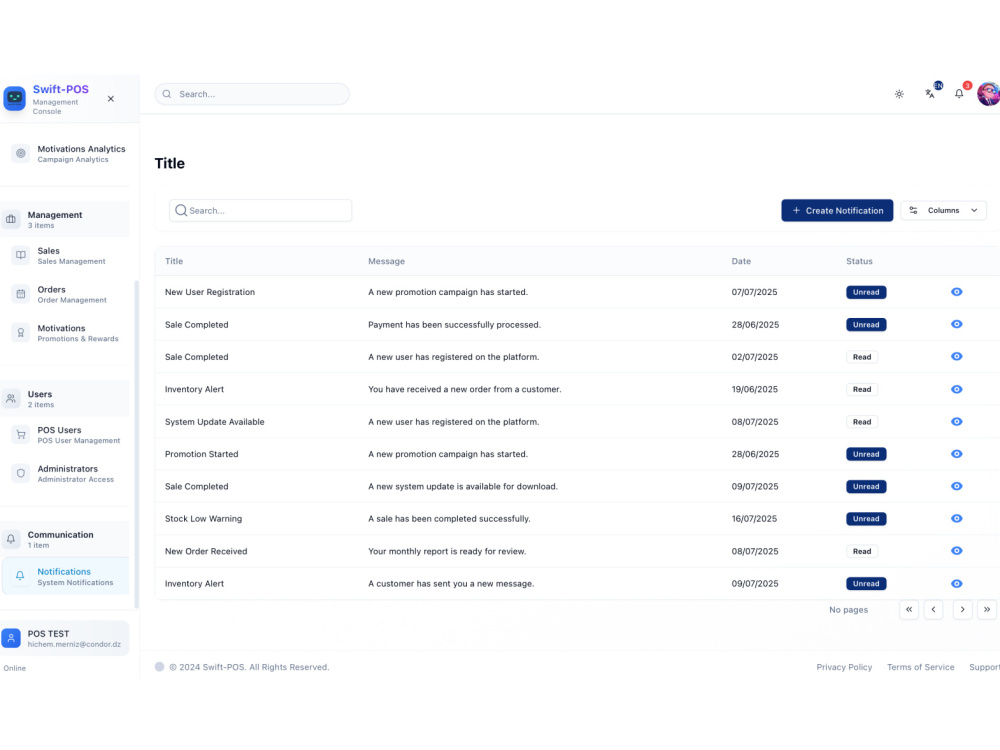Image resolution: width=1000 pixels, height=750 pixels.
Task: Click Read badge for System Update Available
Action: click(862, 422)
